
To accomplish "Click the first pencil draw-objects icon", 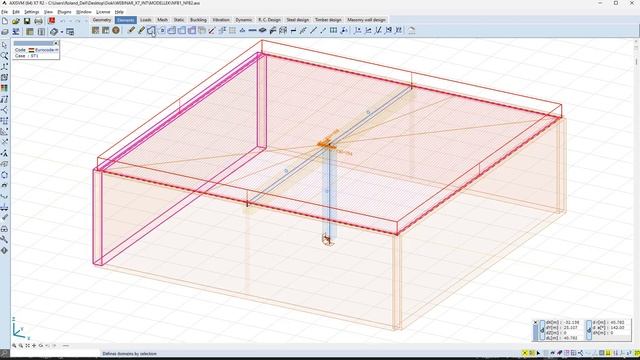I will [131, 30].
